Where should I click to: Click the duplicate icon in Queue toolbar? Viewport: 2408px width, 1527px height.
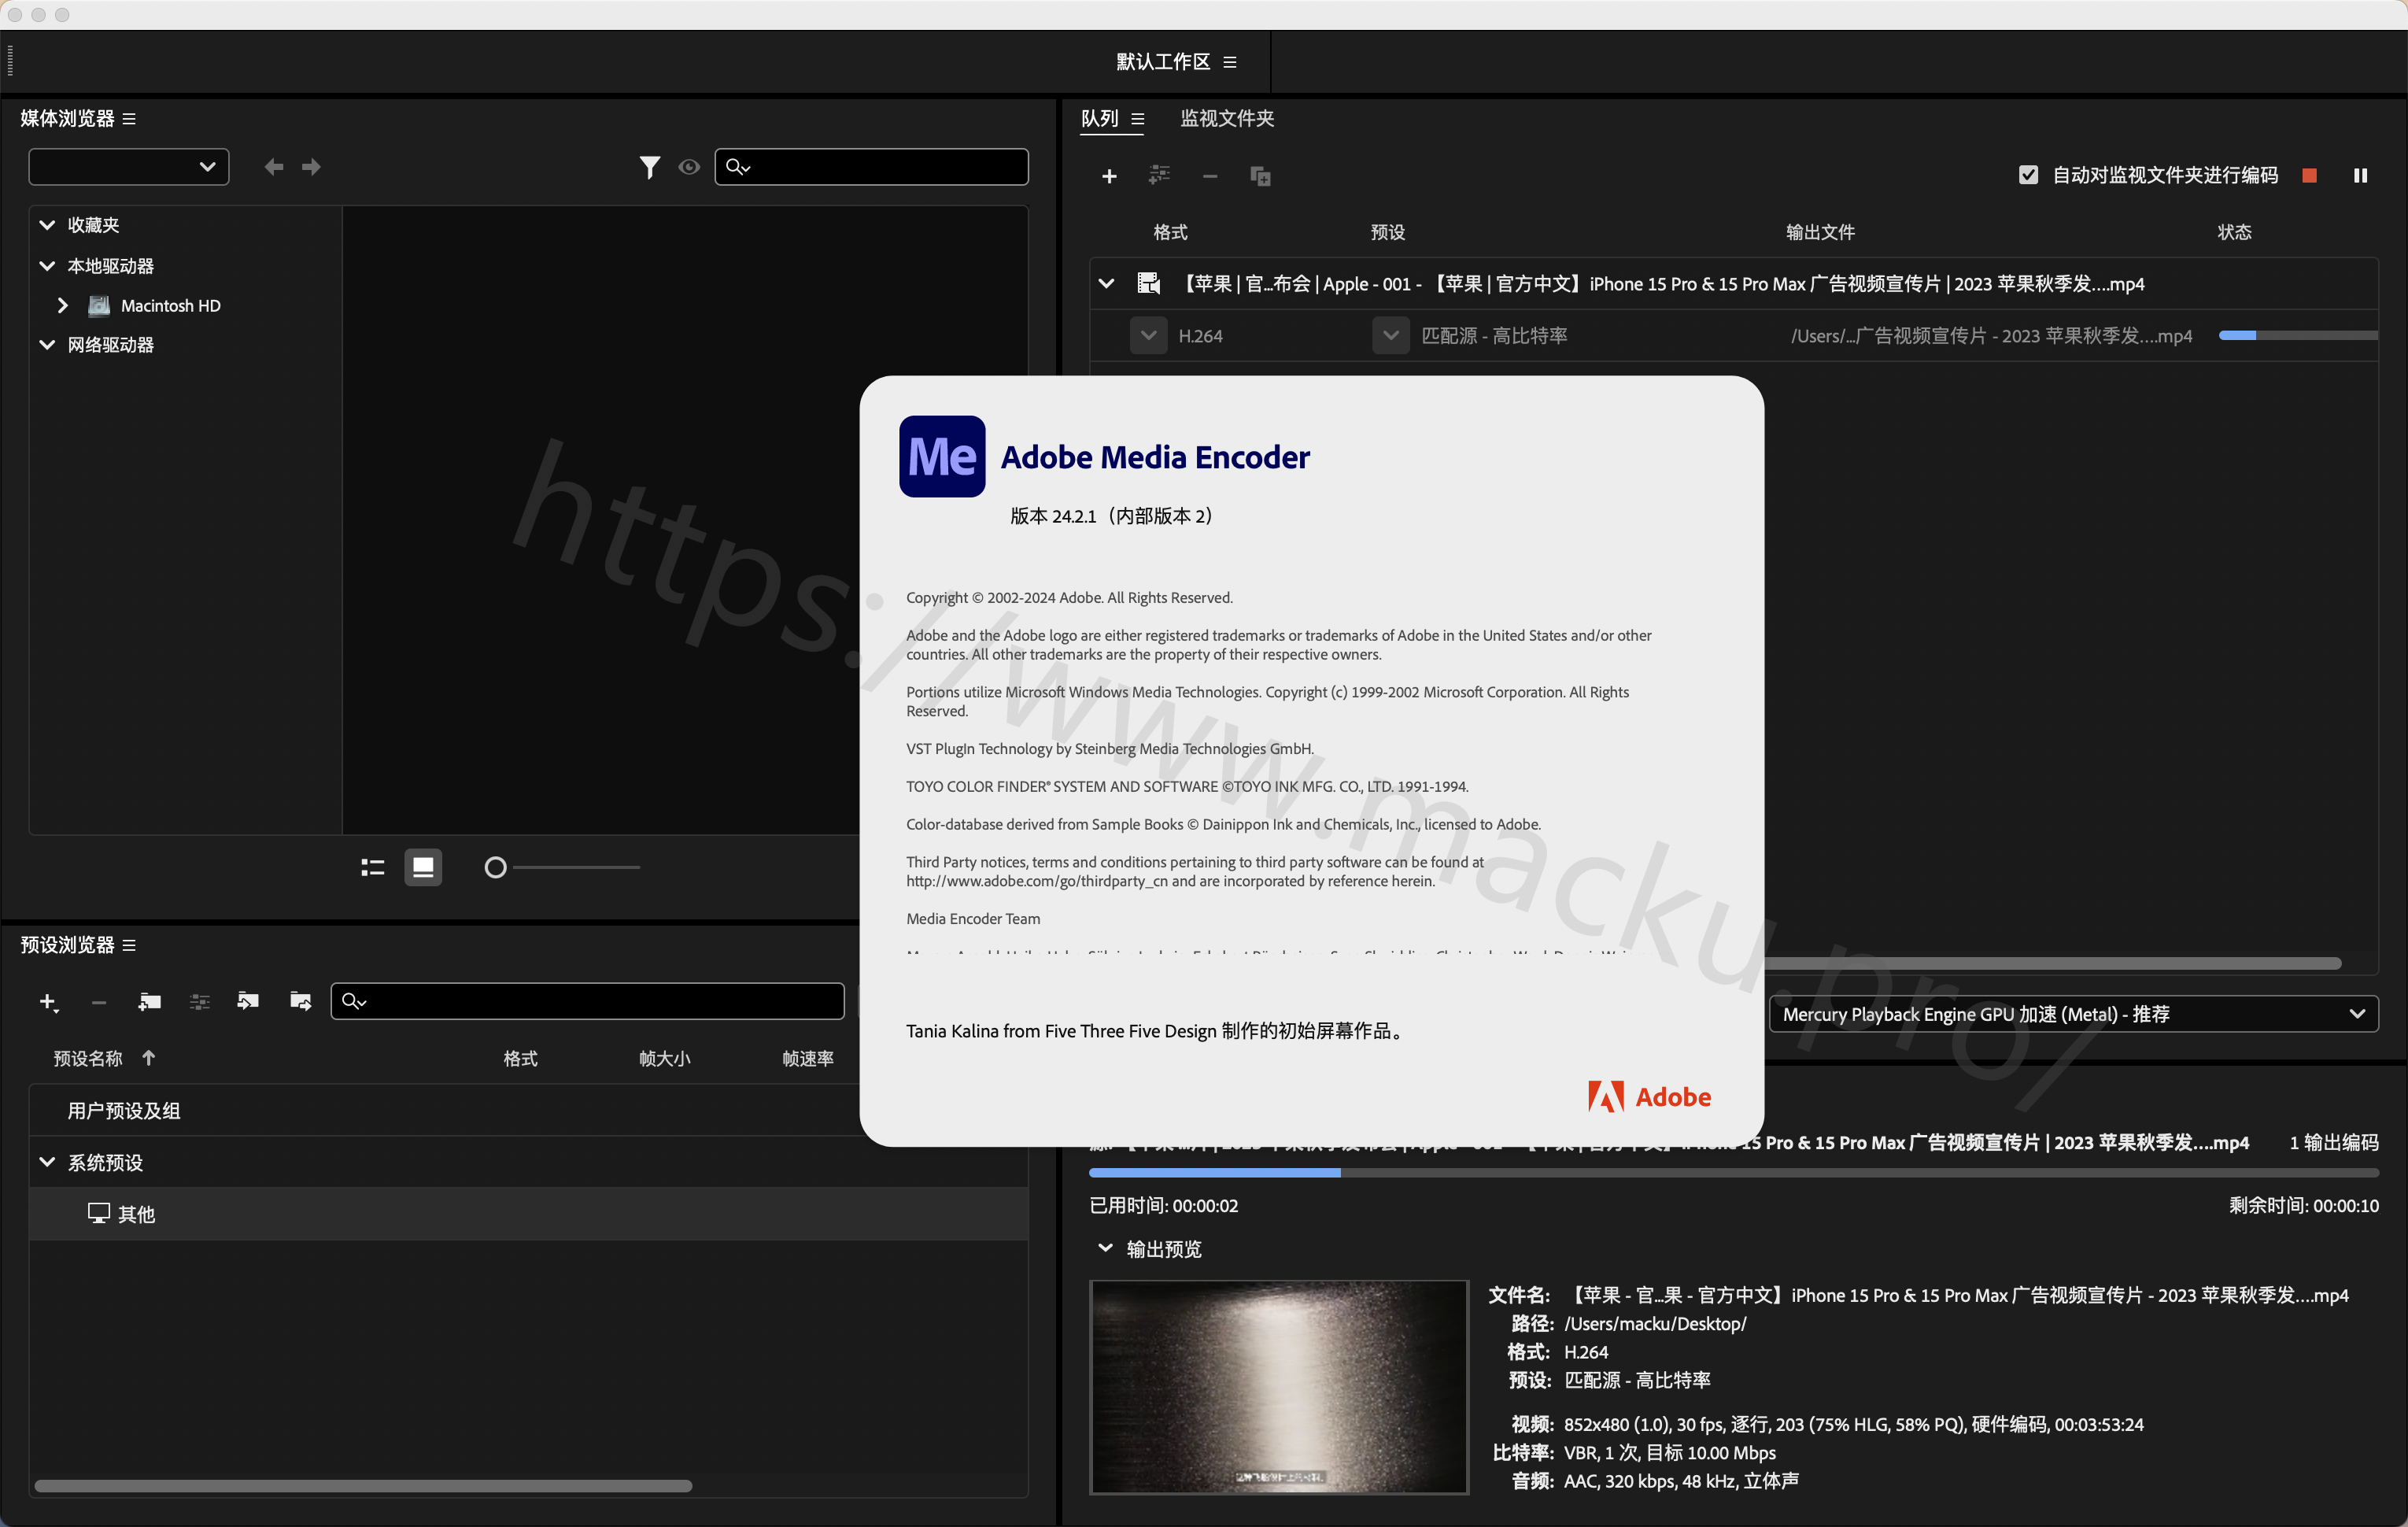pyautogui.click(x=1260, y=176)
